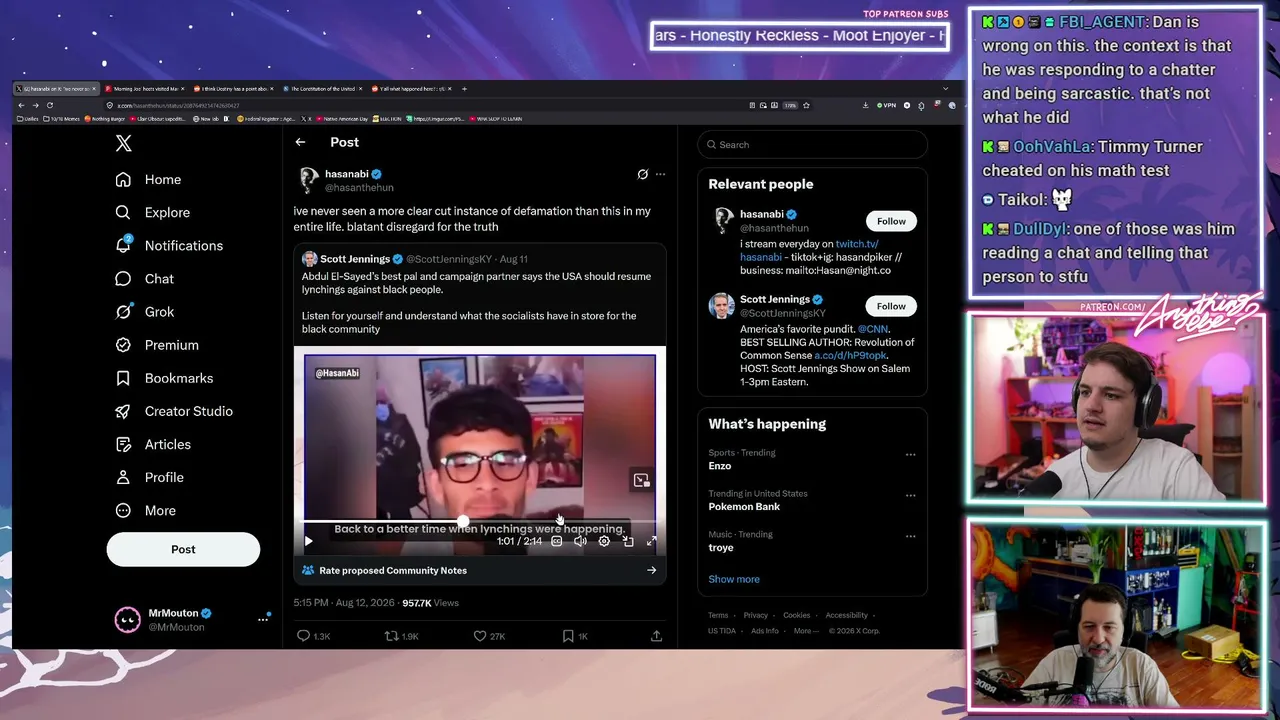Open the Chat section
This screenshot has height=720, width=1280.
pyautogui.click(x=145, y=279)
